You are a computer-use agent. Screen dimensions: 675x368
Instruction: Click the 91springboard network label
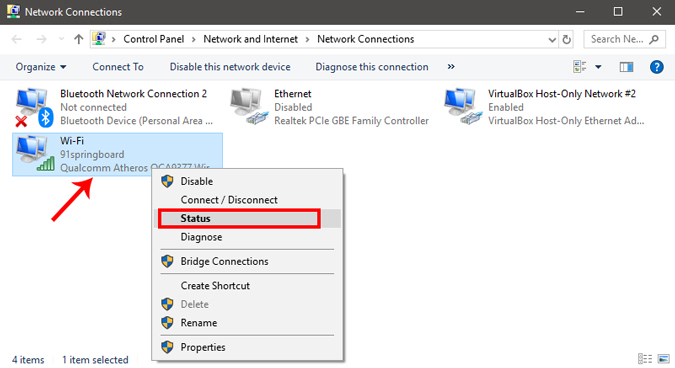pyautogui.click(x=92, y=154)
